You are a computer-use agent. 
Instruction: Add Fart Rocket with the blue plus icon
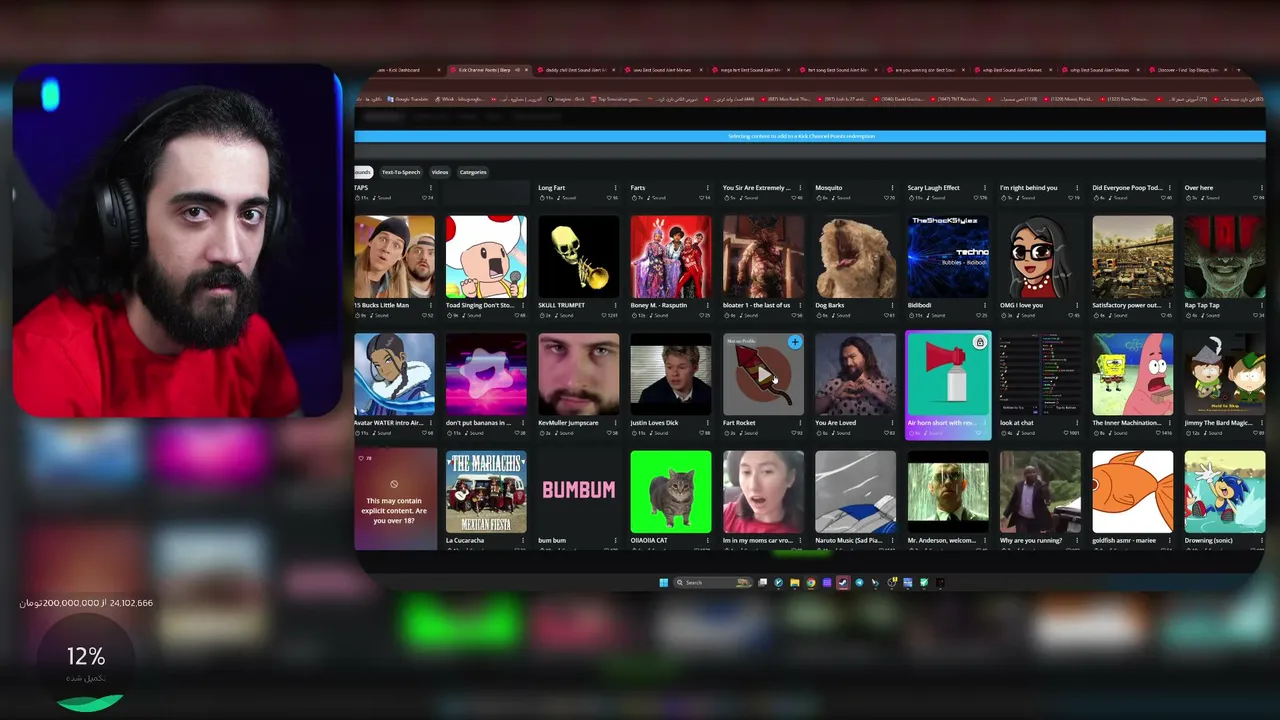tap(794, 342)
